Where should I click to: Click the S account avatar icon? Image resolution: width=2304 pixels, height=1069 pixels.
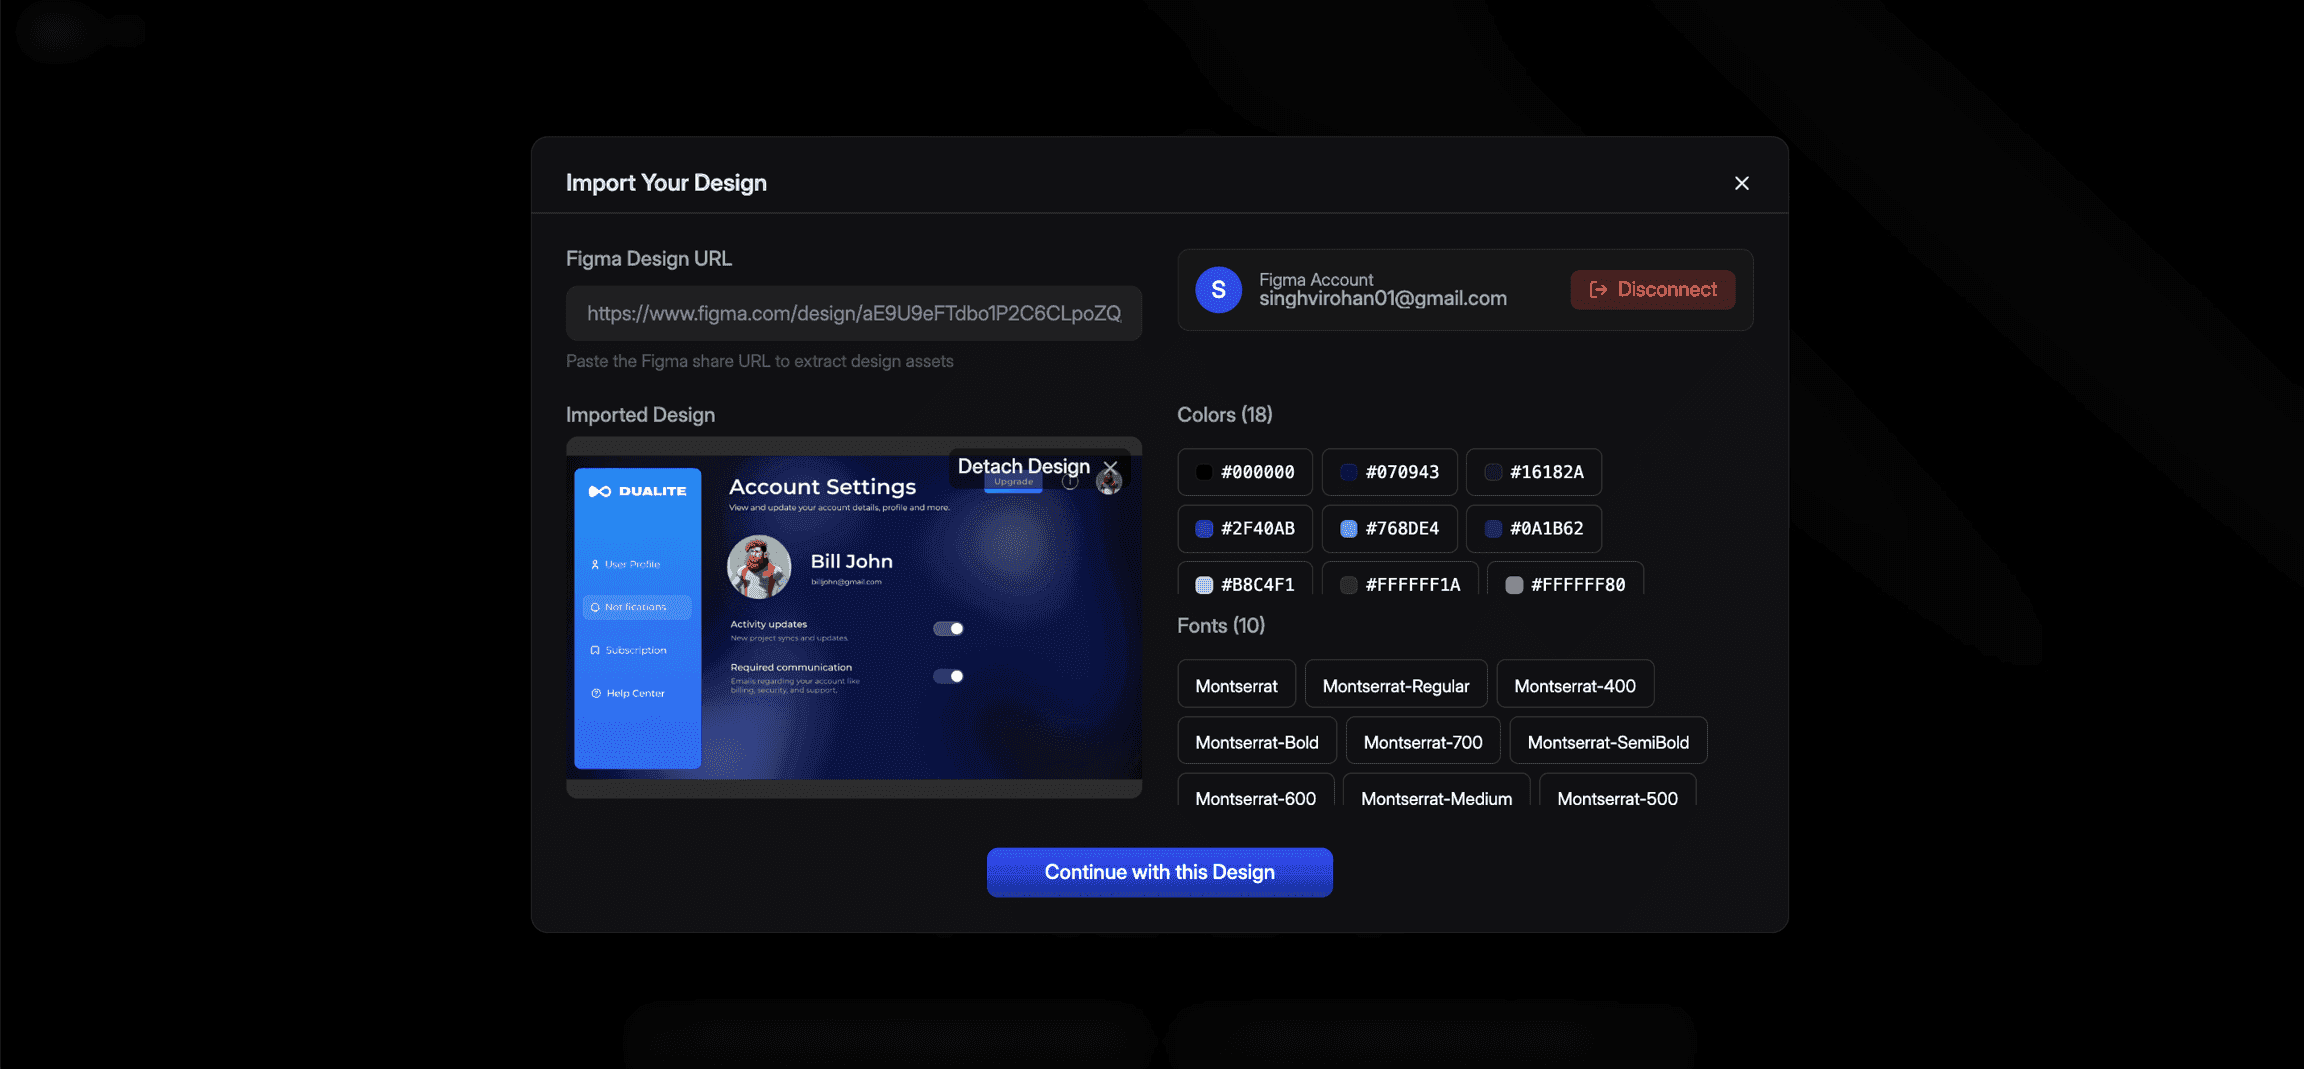click(1218, 290)
